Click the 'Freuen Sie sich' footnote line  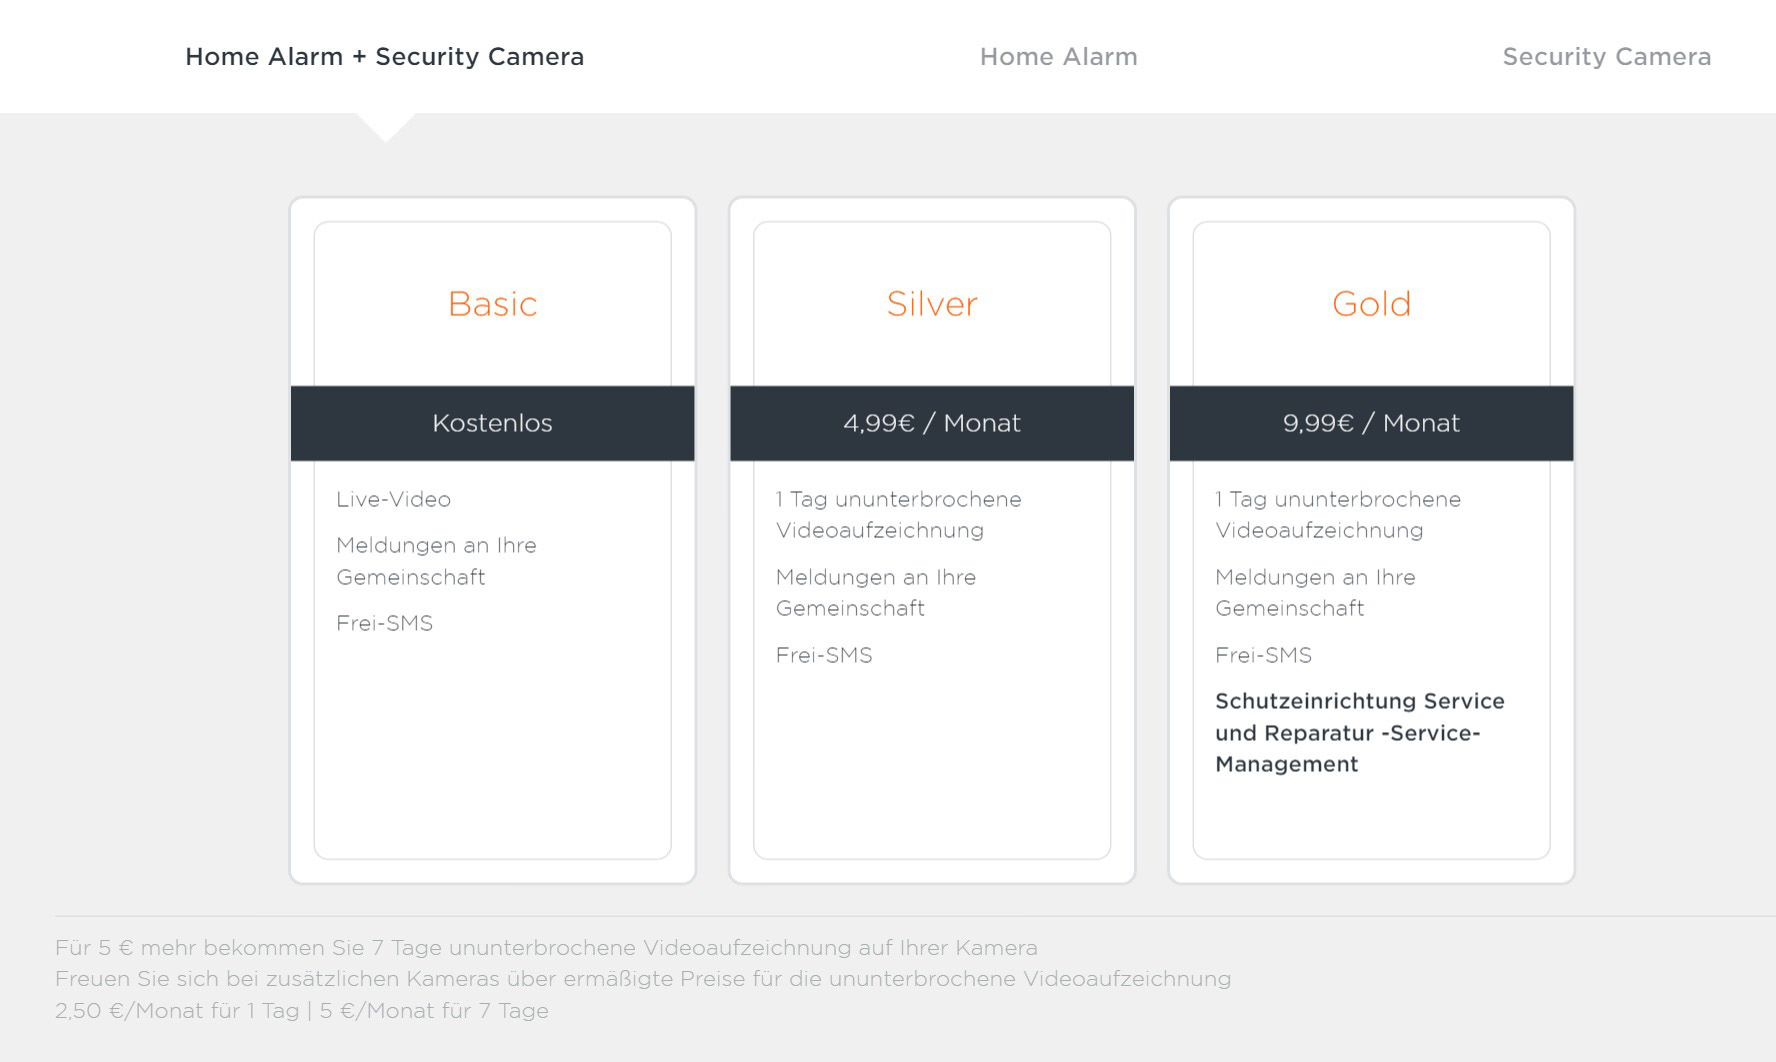point(643,978)
